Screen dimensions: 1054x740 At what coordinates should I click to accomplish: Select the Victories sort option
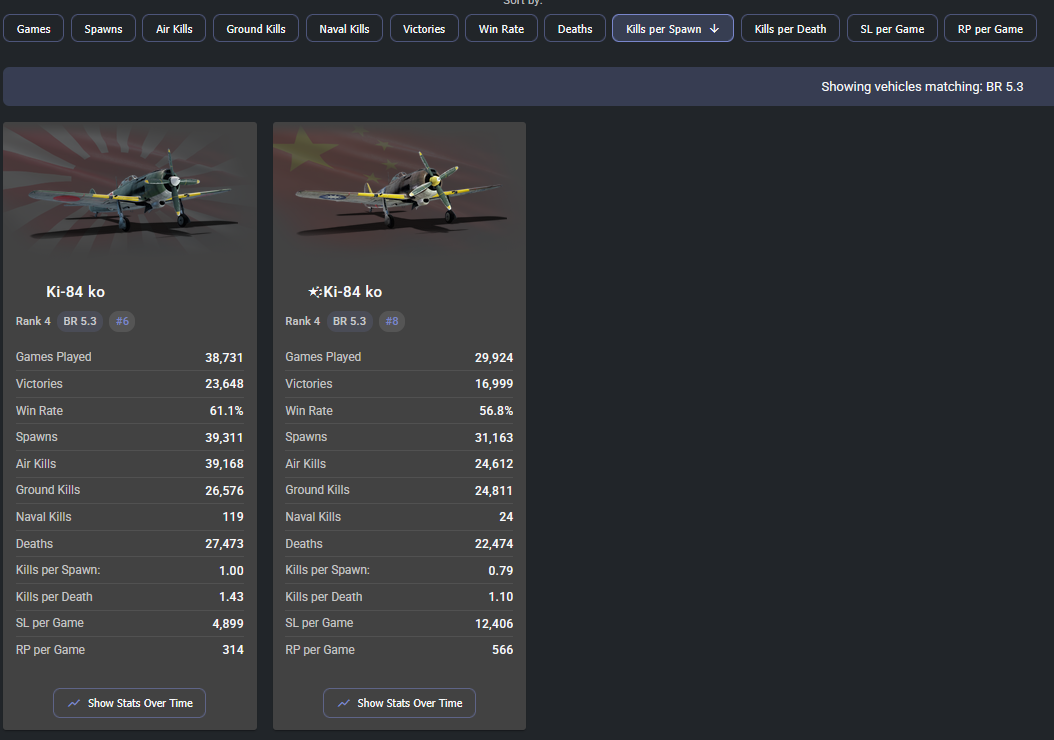(424, 29)
